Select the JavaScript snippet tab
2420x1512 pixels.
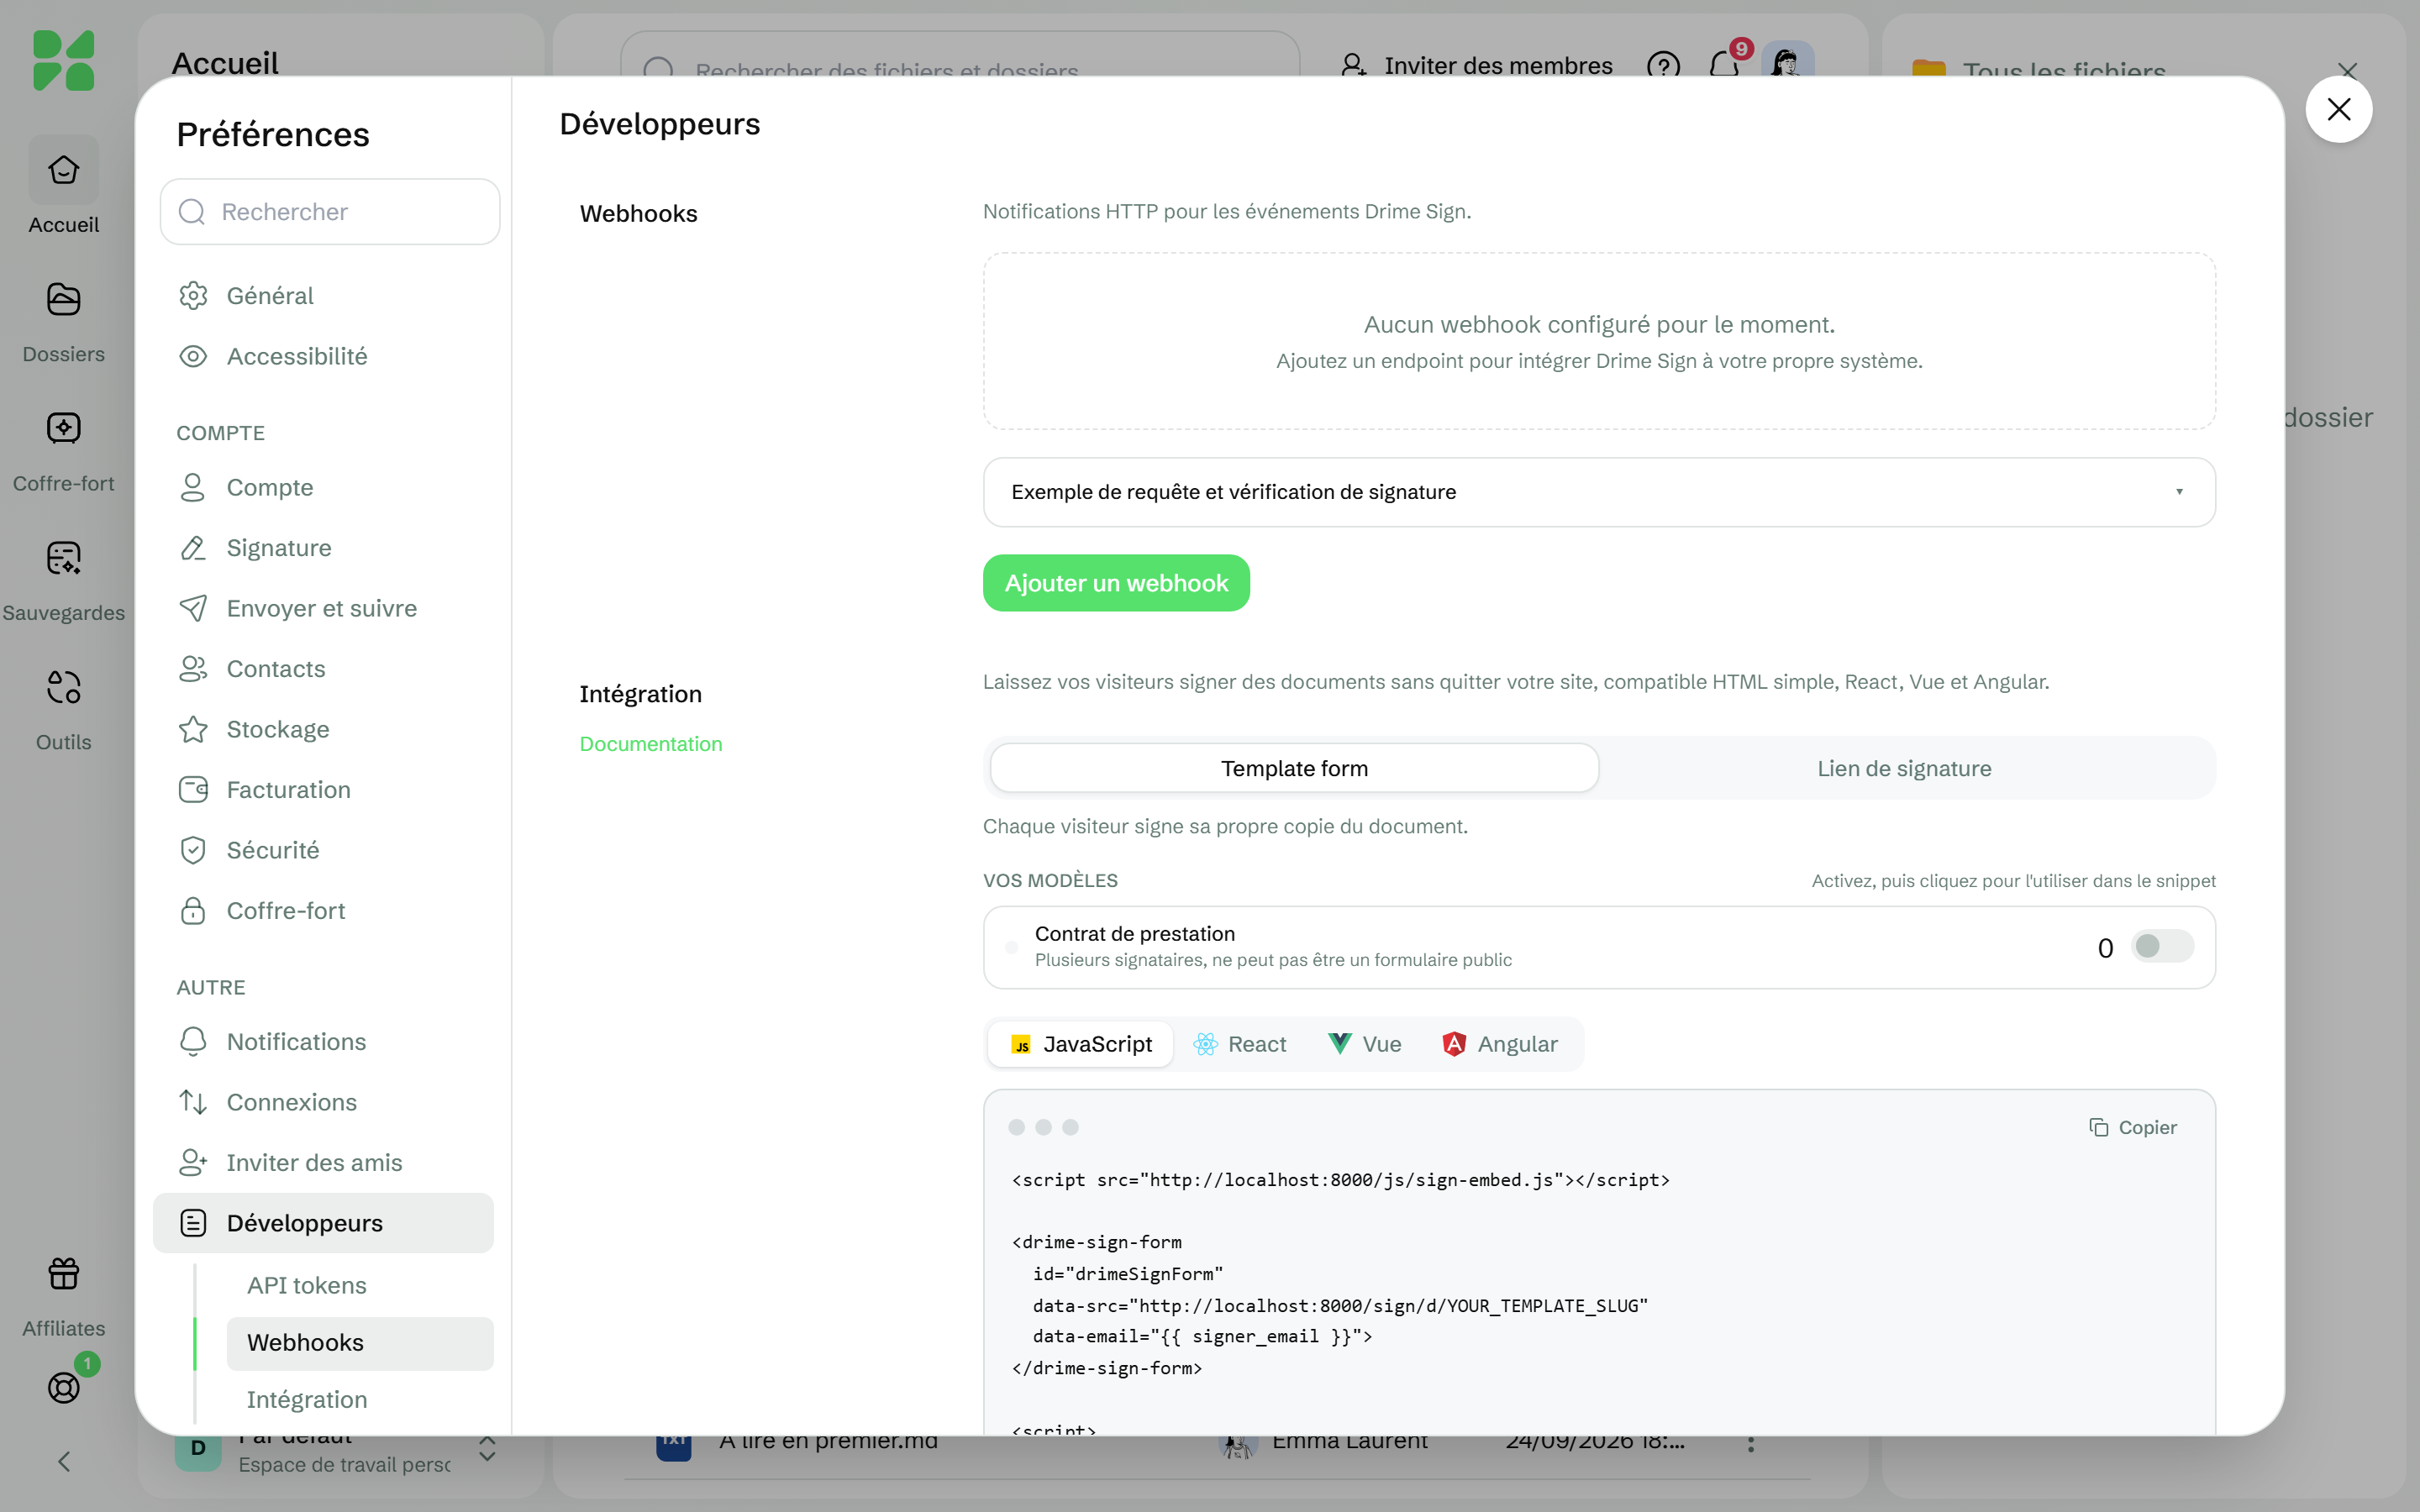point(1080,1044)
